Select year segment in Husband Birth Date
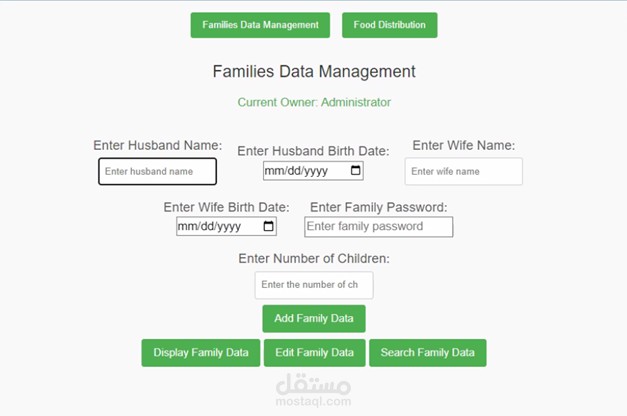Screen dimensions: 627x416 [316, 171]
